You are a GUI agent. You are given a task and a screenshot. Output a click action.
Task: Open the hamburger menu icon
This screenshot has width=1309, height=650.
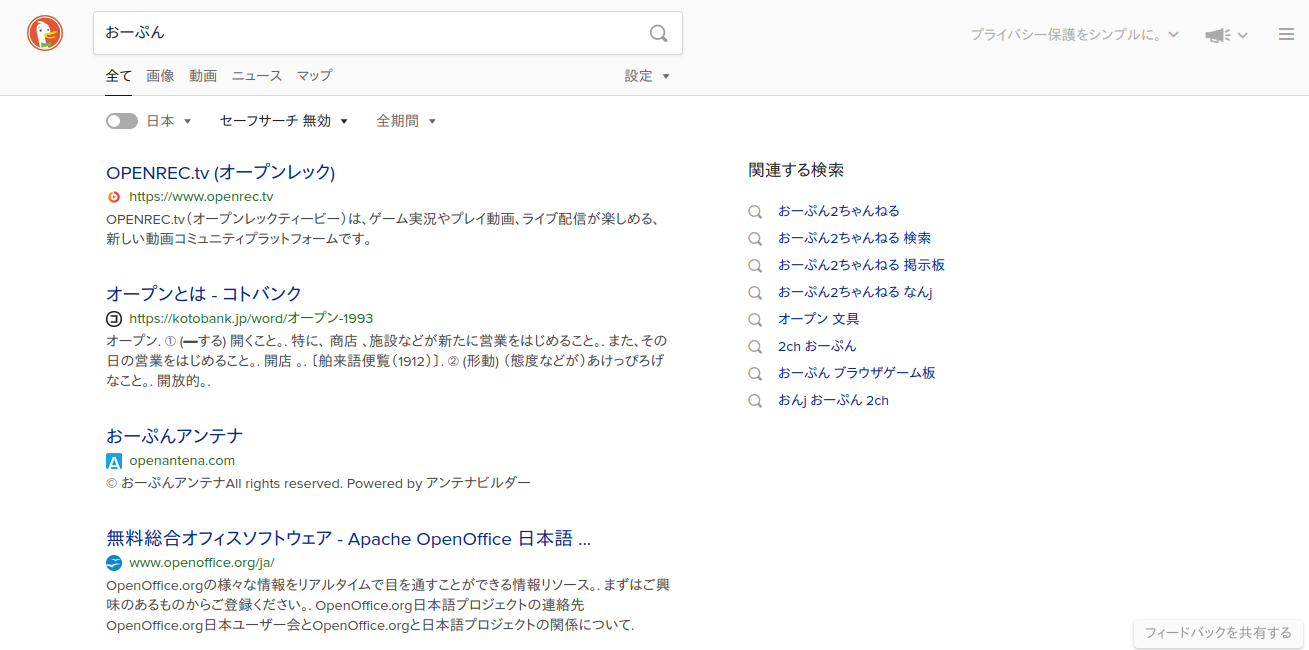(x=1287, y=34)
